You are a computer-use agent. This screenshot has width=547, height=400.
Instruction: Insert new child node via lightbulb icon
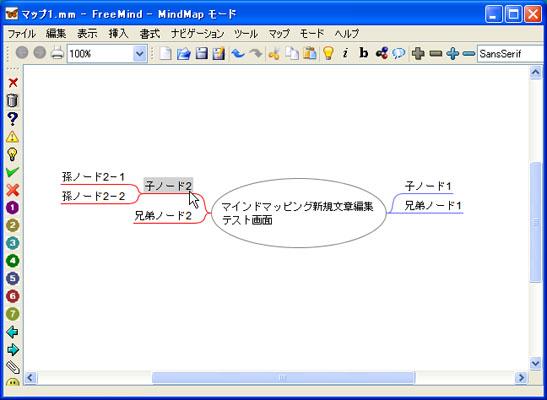pyautogui.click(x=328, y=53)
